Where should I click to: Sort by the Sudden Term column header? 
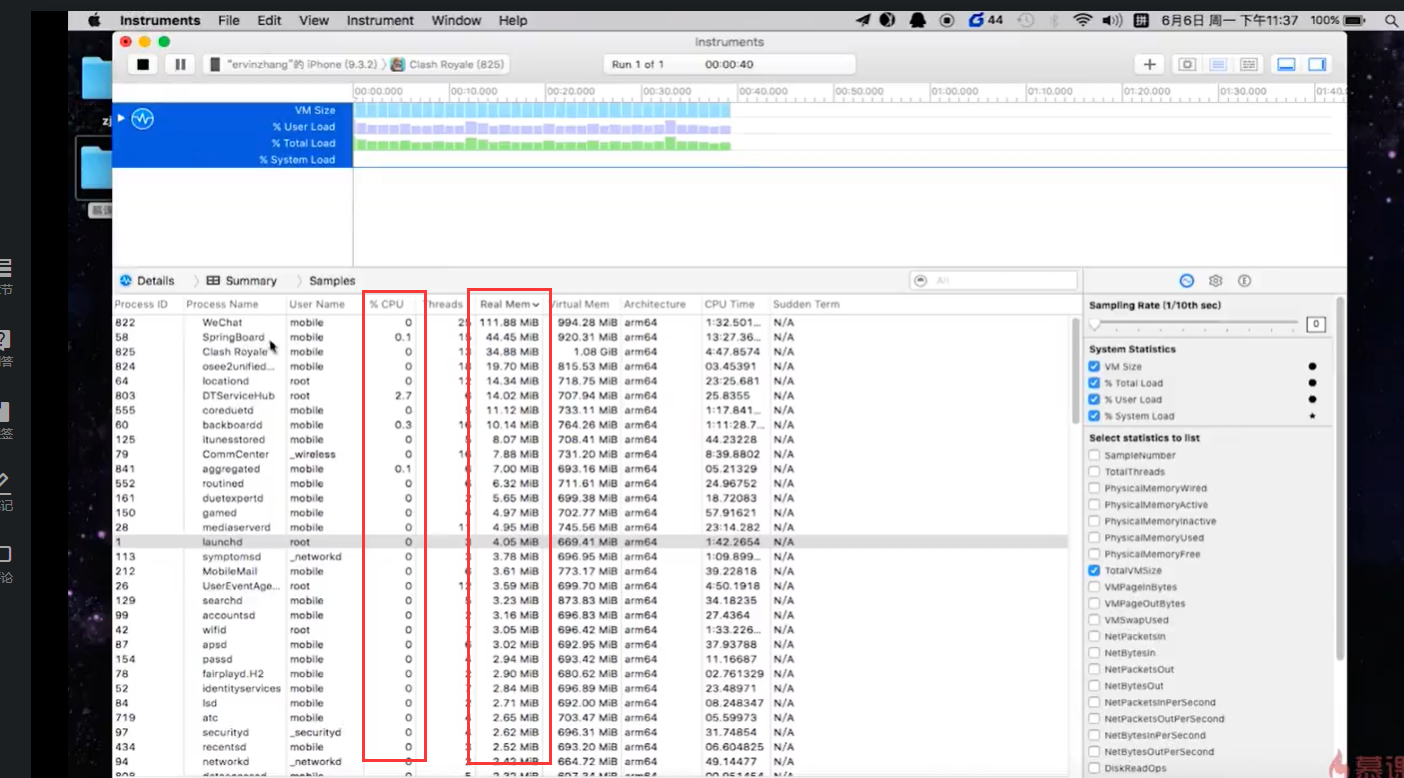(806, 304)
